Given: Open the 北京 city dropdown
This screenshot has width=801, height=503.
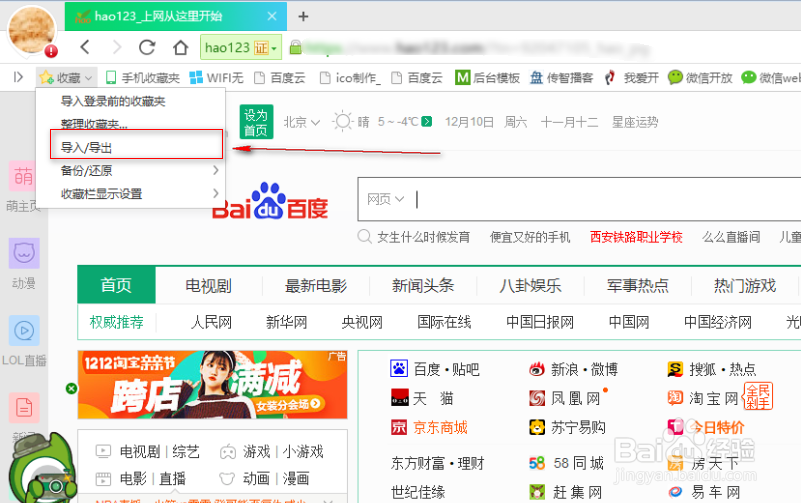Looking at the screenshot, I should (301, 122).
